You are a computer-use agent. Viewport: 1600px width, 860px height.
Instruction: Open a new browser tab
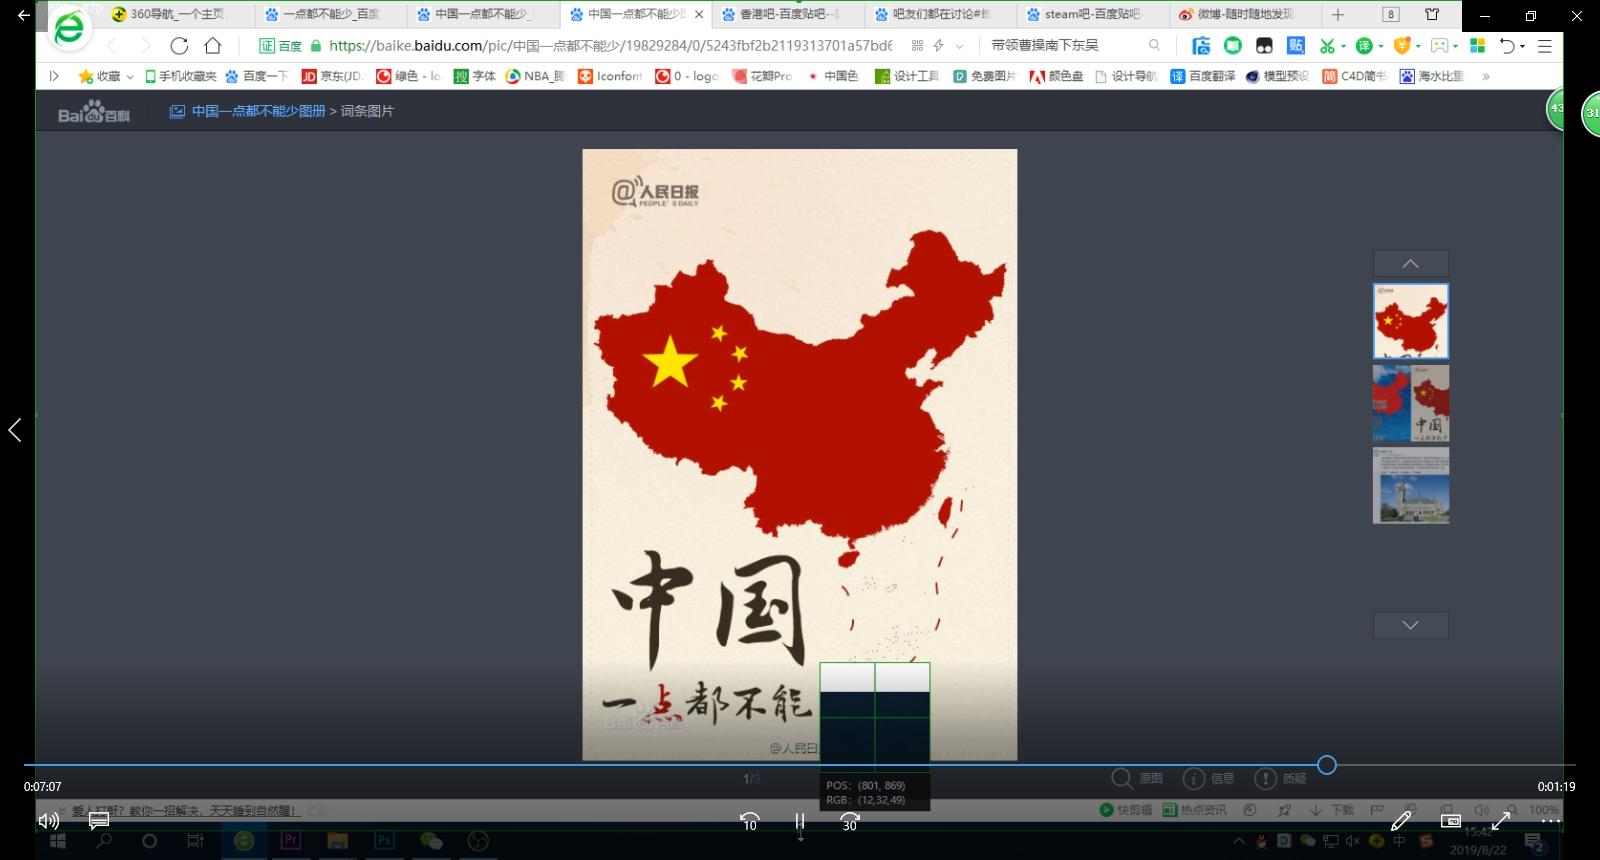coord(1338,15)
